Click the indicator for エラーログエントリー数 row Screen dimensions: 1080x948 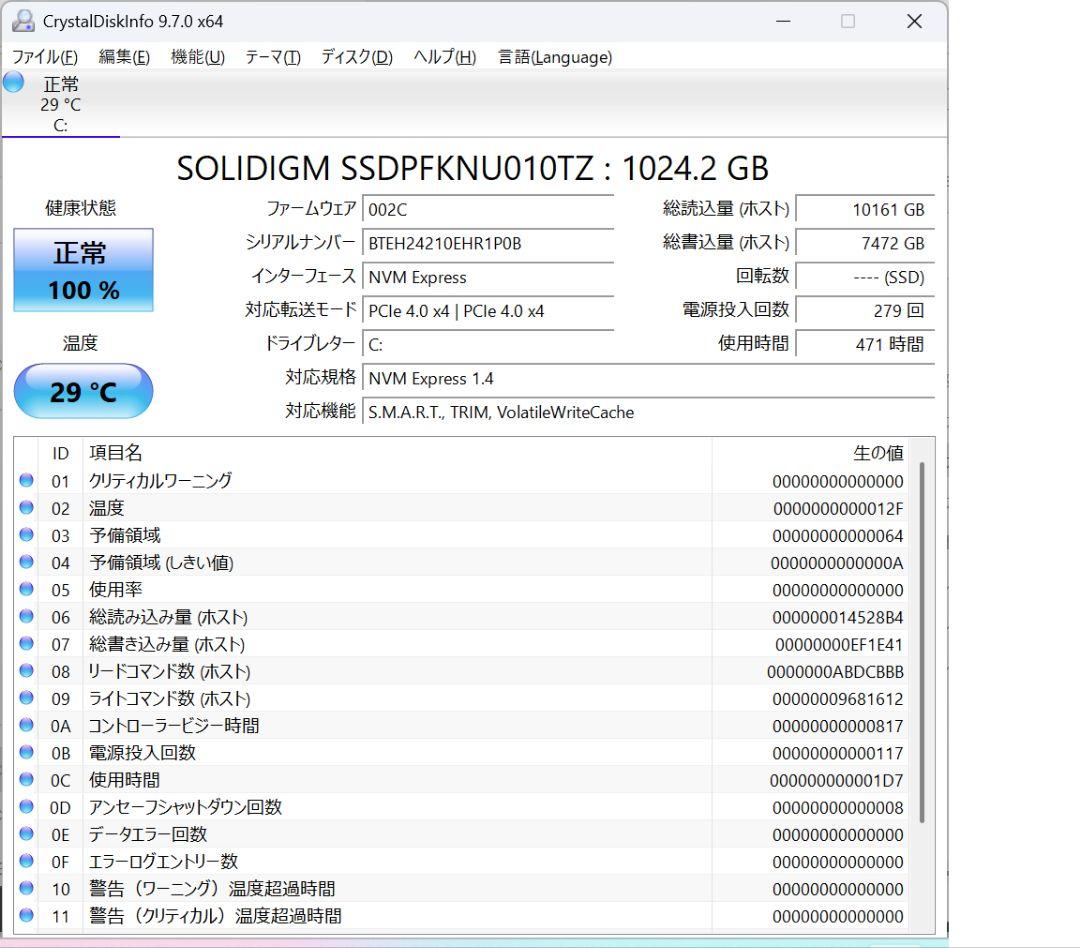(x=25, y=861)
